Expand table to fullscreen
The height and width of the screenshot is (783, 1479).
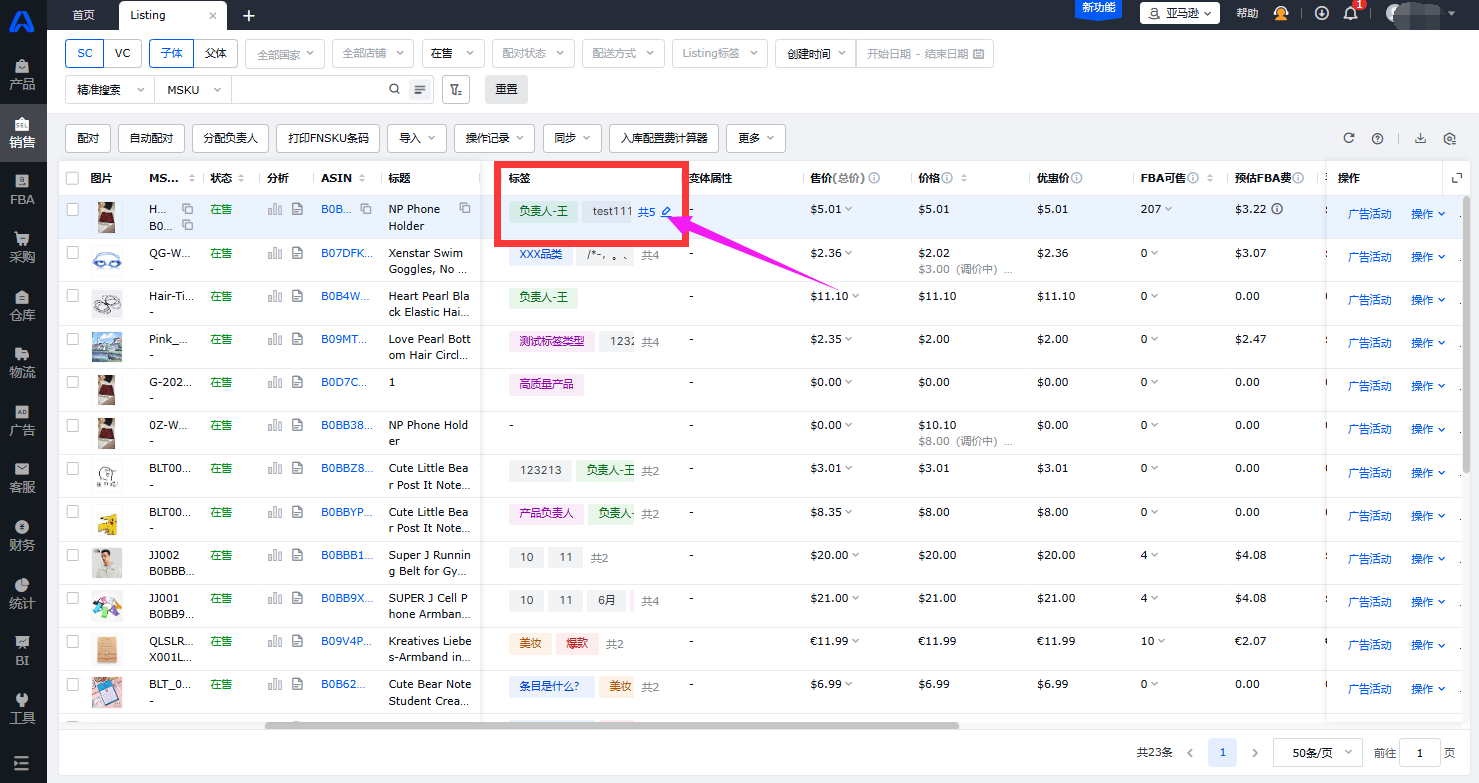pos(1457,178)
